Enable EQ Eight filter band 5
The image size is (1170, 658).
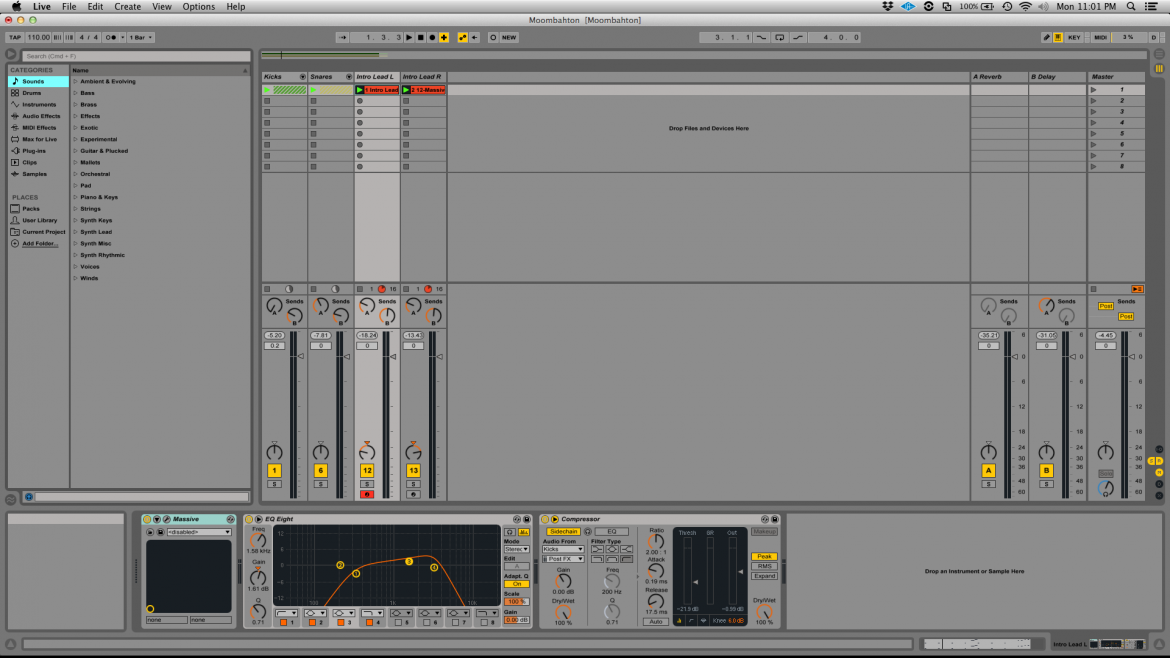tap(398, 622)
